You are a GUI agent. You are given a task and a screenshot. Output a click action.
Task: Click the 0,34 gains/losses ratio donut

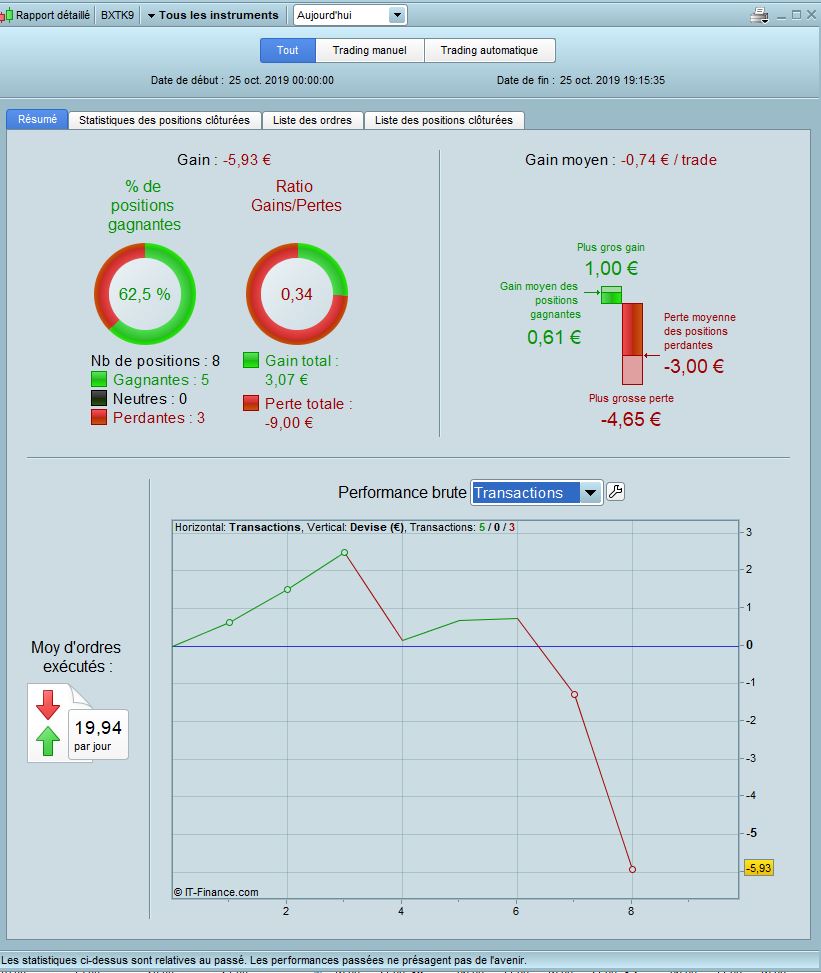(x=297, y=294)
